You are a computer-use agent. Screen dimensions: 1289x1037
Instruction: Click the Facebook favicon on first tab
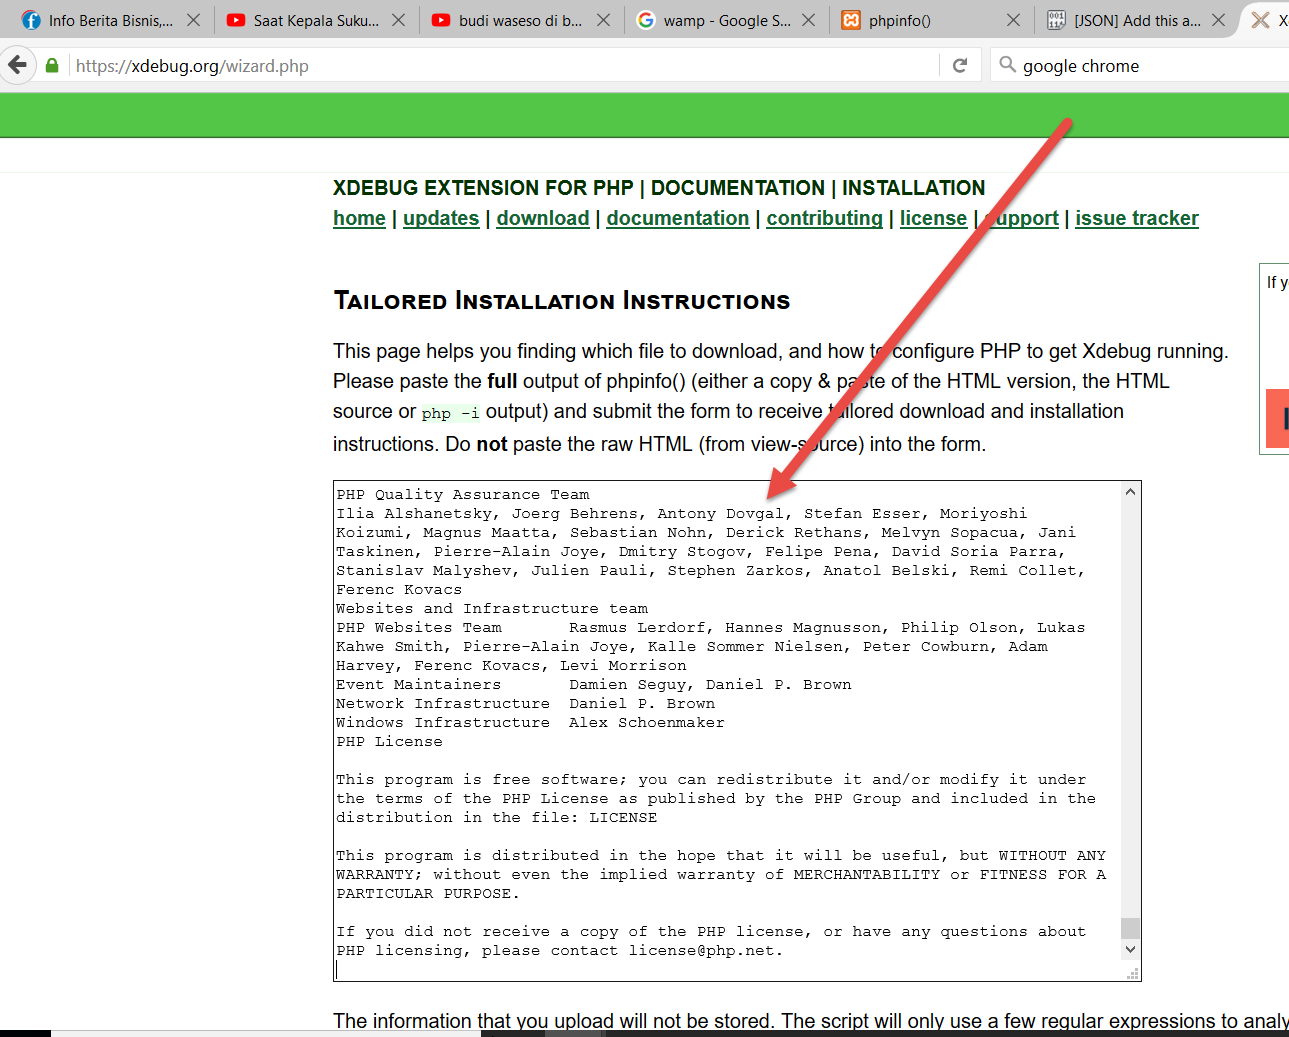(x=31, y=20)
